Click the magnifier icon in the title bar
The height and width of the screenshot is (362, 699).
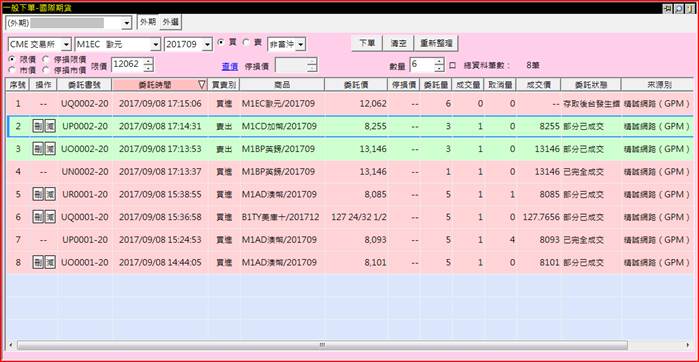tap(678, 8)
